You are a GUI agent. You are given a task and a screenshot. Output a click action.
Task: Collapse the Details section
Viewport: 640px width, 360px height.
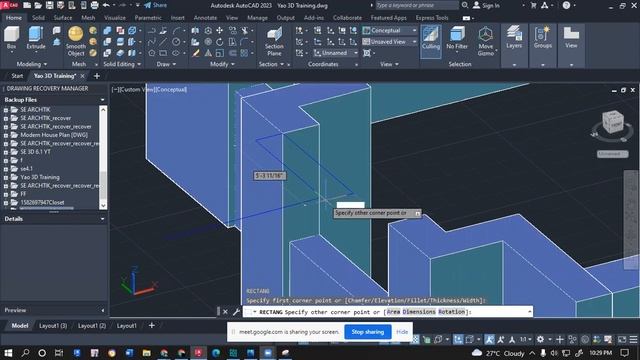[102, 219]
